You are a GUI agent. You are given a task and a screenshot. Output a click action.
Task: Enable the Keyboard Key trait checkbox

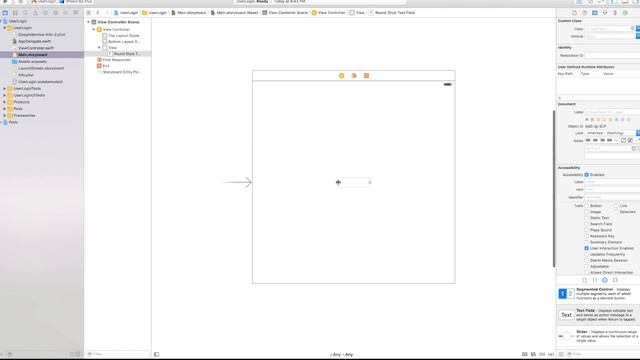click(x=587, y=236)
